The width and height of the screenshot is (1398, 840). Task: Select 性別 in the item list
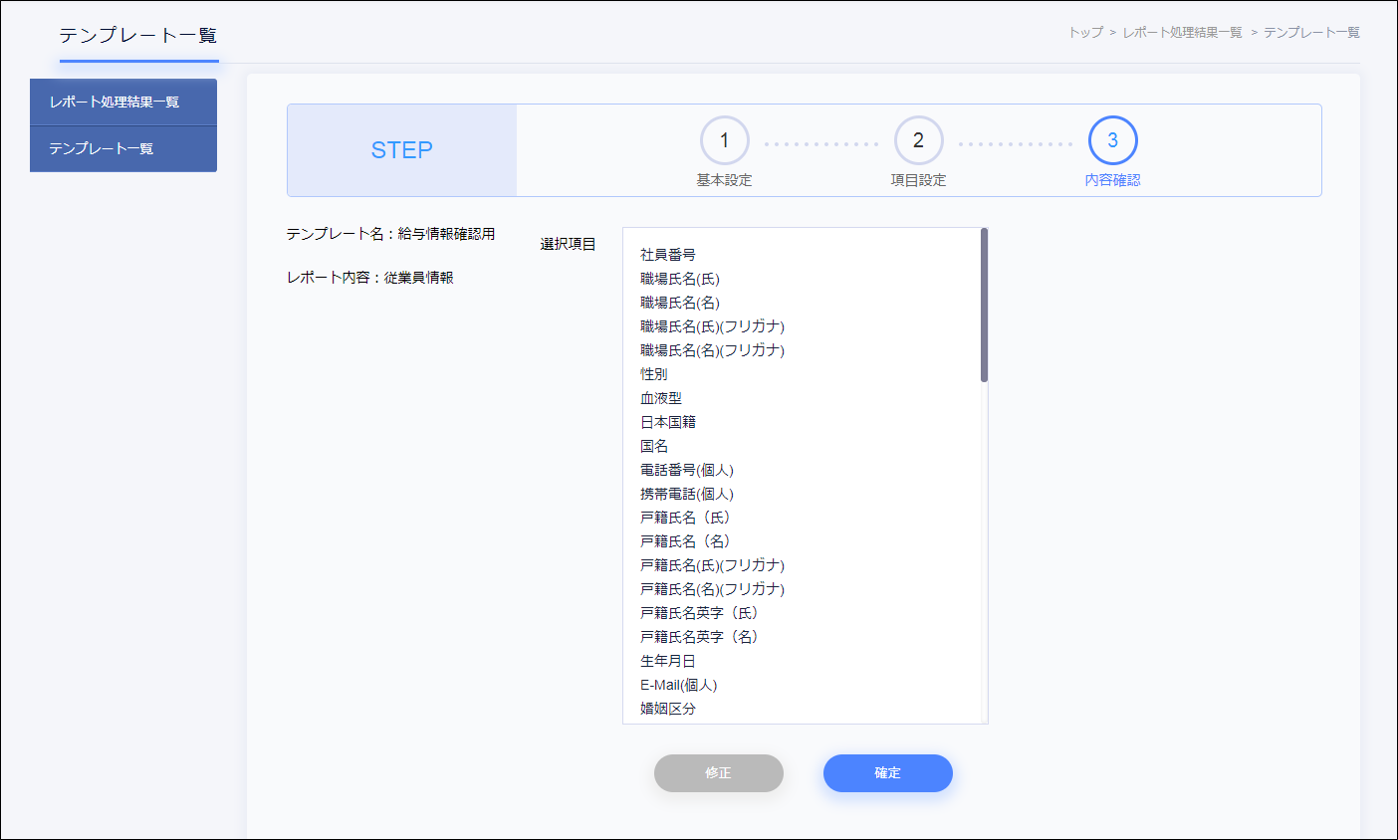coord(654,374)
